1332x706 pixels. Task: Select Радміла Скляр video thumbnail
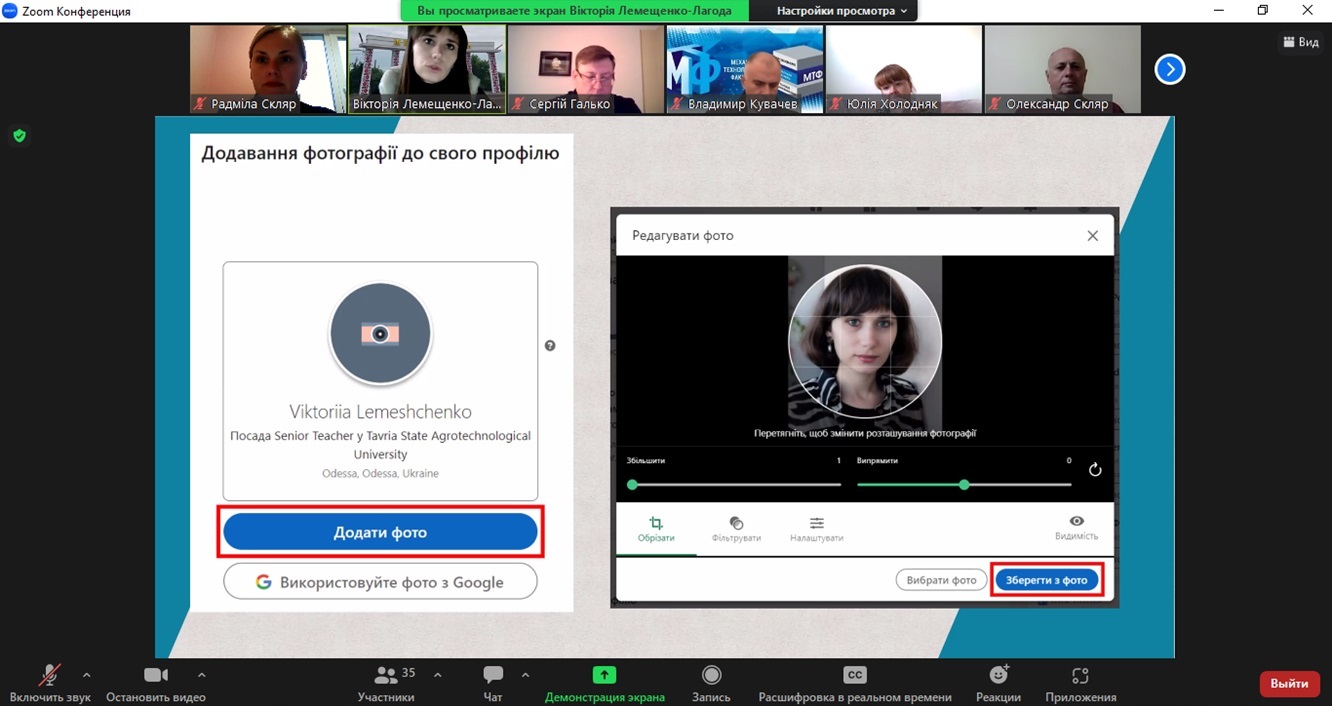[x=268, y=69]
